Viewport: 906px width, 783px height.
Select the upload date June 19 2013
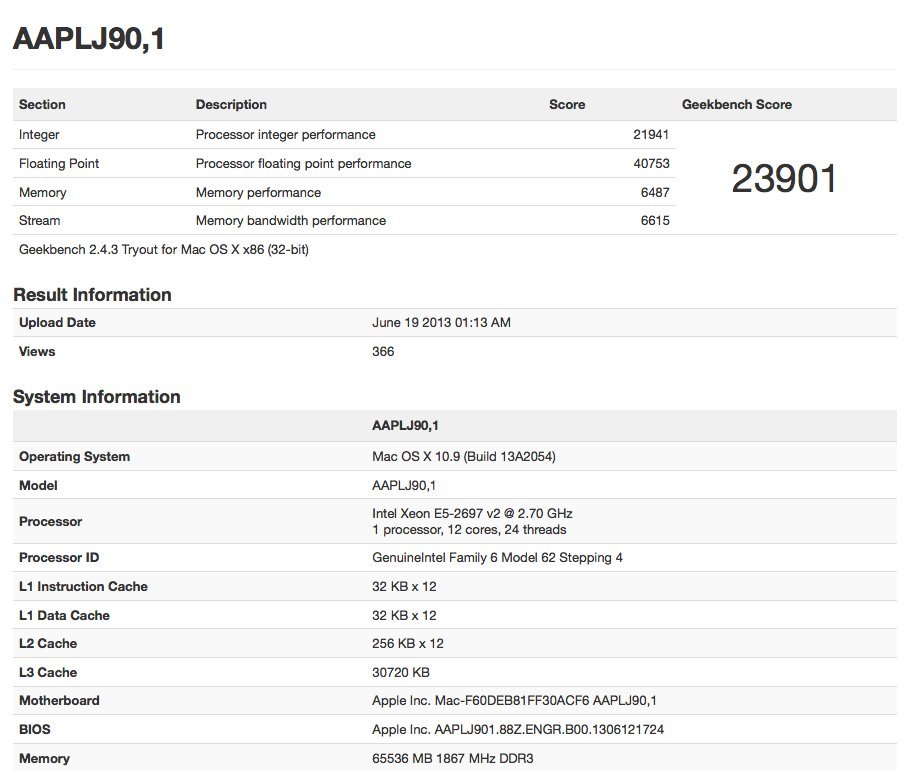click(441, 323)
